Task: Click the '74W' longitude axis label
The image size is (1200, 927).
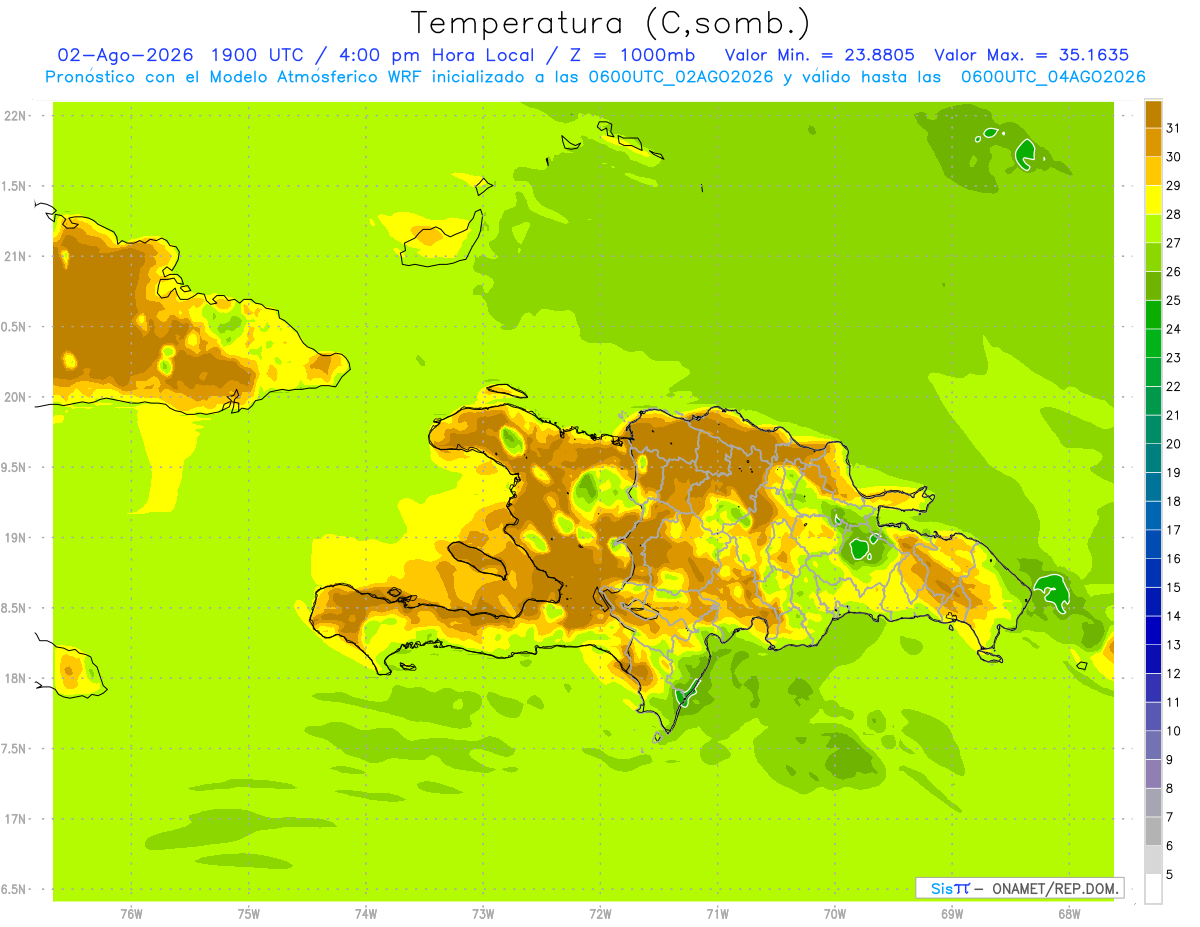Action: tap(366, 914)
